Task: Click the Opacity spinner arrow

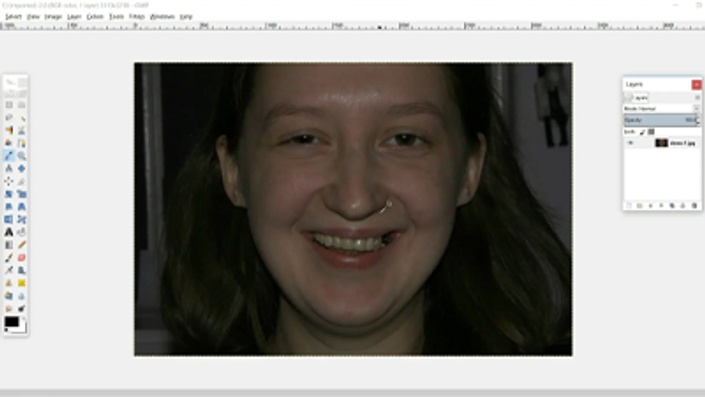Action: (698, 120)
